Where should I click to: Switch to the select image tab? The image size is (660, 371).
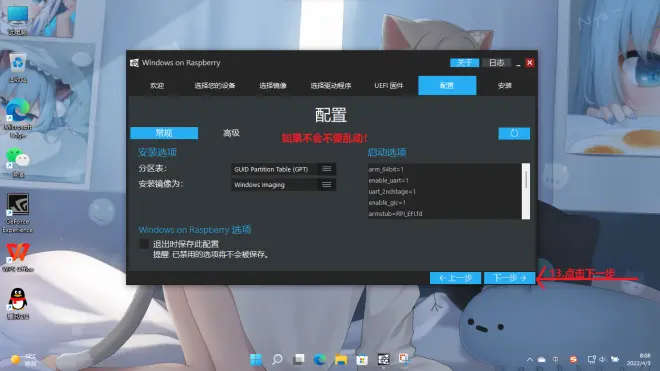273,86
